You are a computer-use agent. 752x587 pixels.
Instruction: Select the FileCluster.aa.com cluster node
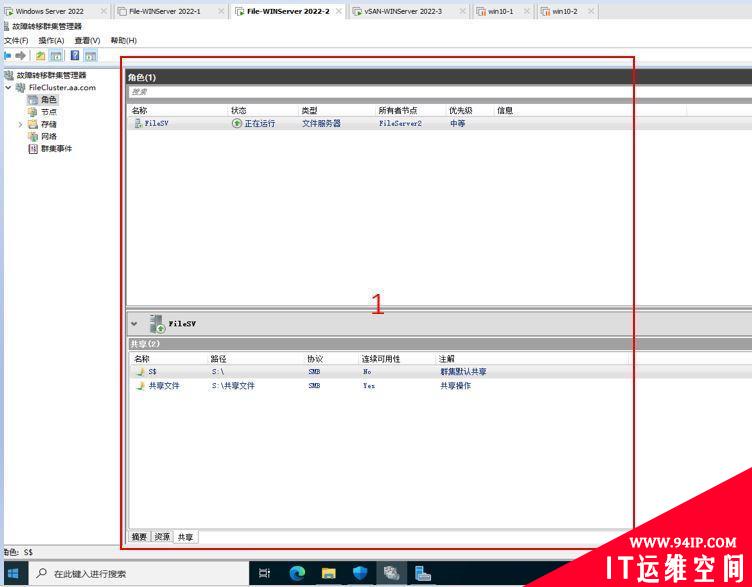click(62, 88)
